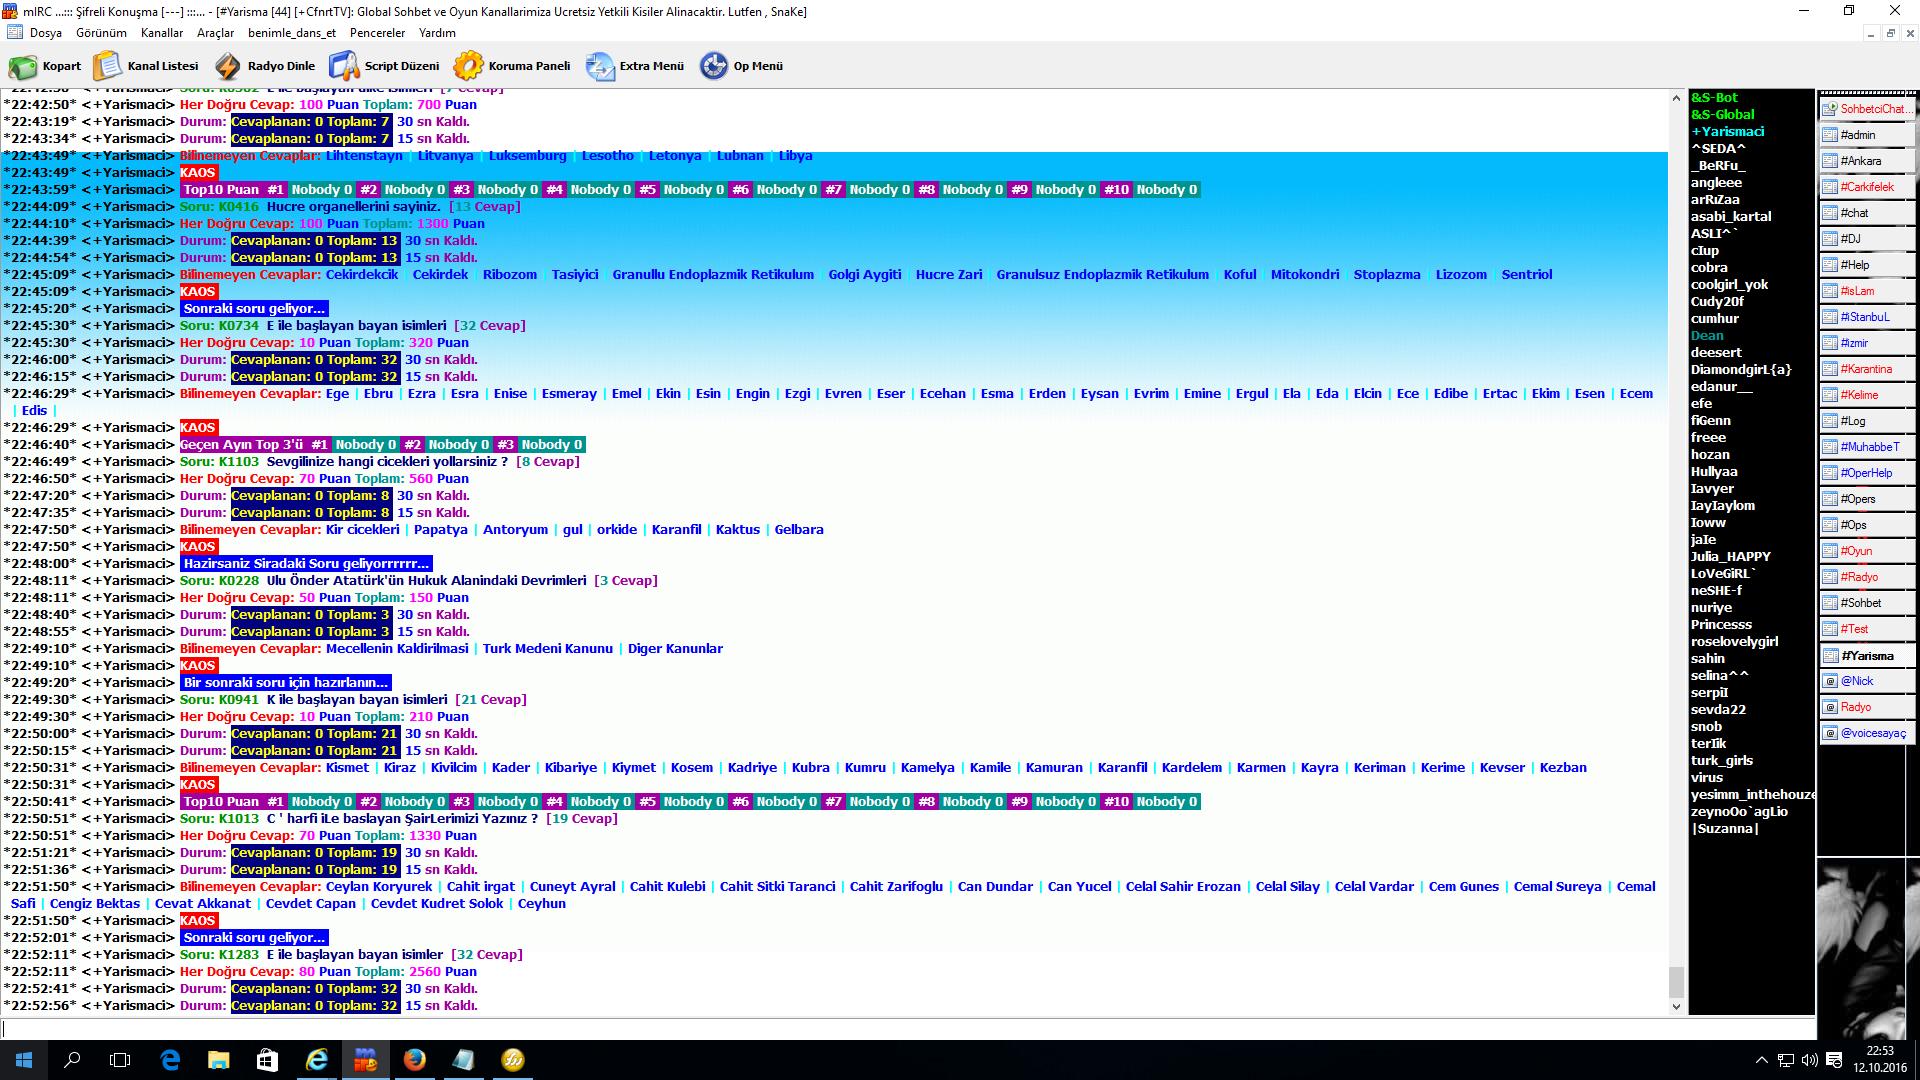Viewport: 1920px width, 1080px height.
Task: Open SohbetciChat status window entry
Action: [1867, 109]
